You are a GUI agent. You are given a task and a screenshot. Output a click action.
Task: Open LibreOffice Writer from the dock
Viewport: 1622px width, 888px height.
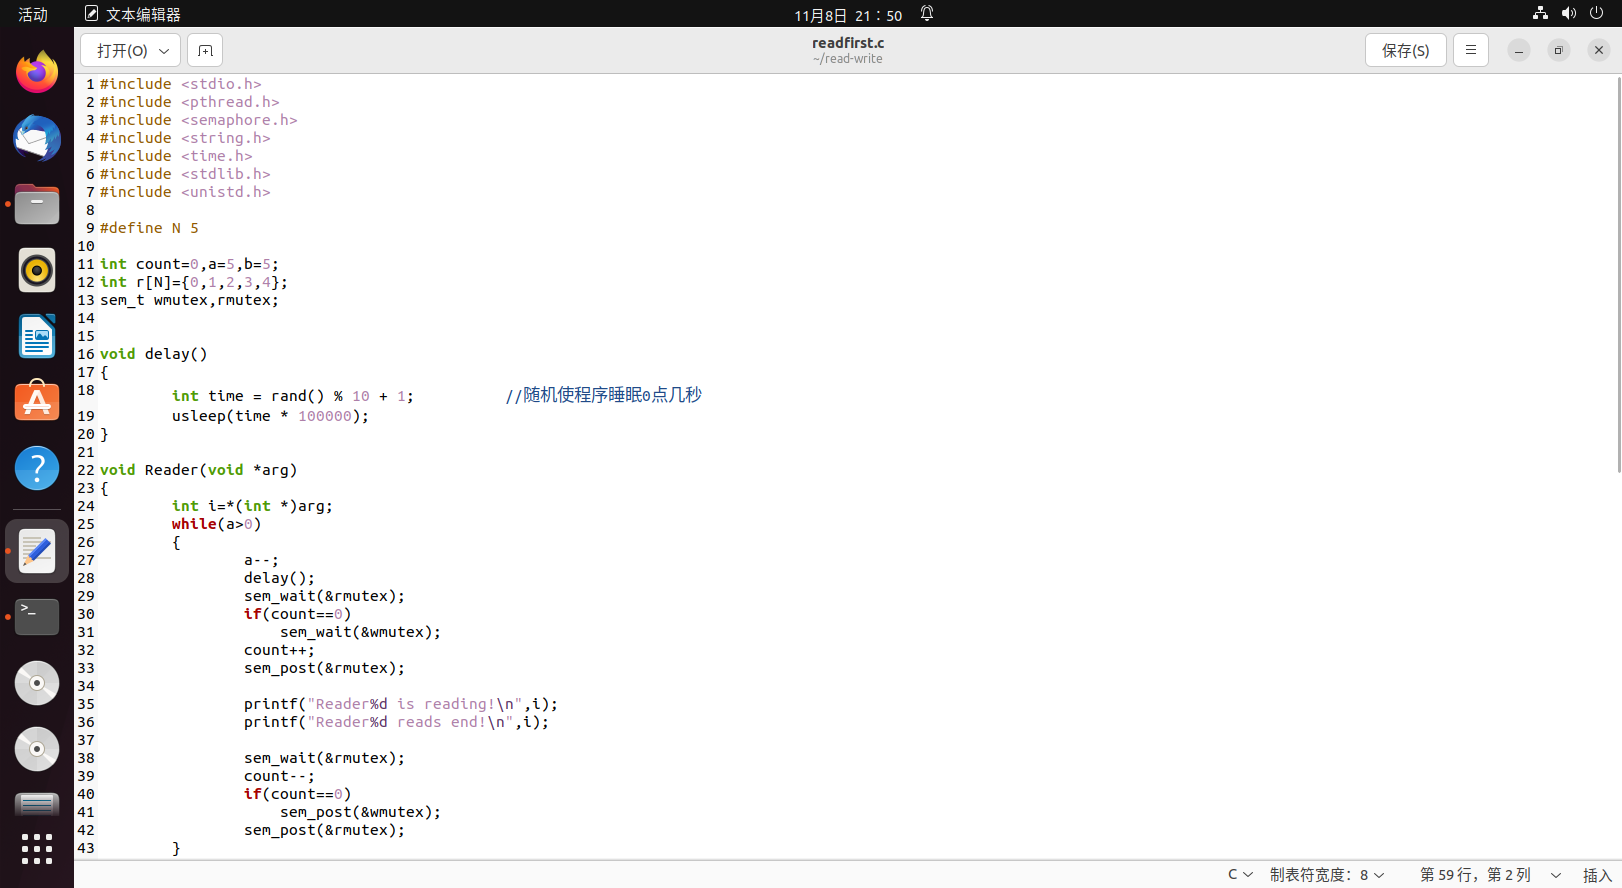37,336
